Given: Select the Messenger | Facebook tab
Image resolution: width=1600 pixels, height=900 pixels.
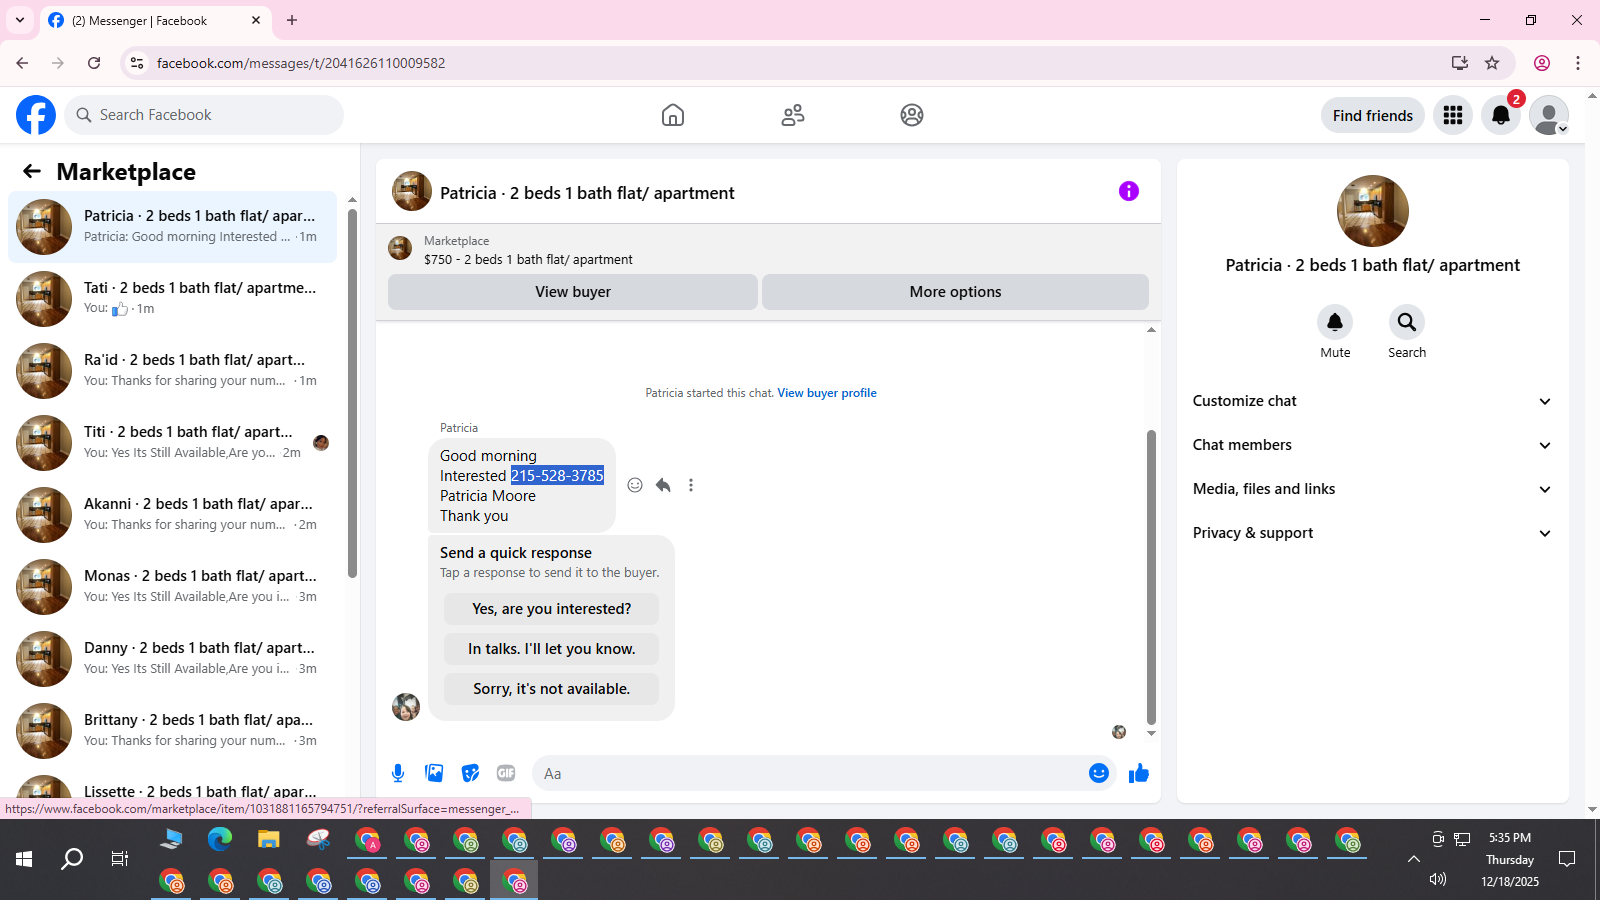Looking at the screenshot, I should tap(156, 20).
